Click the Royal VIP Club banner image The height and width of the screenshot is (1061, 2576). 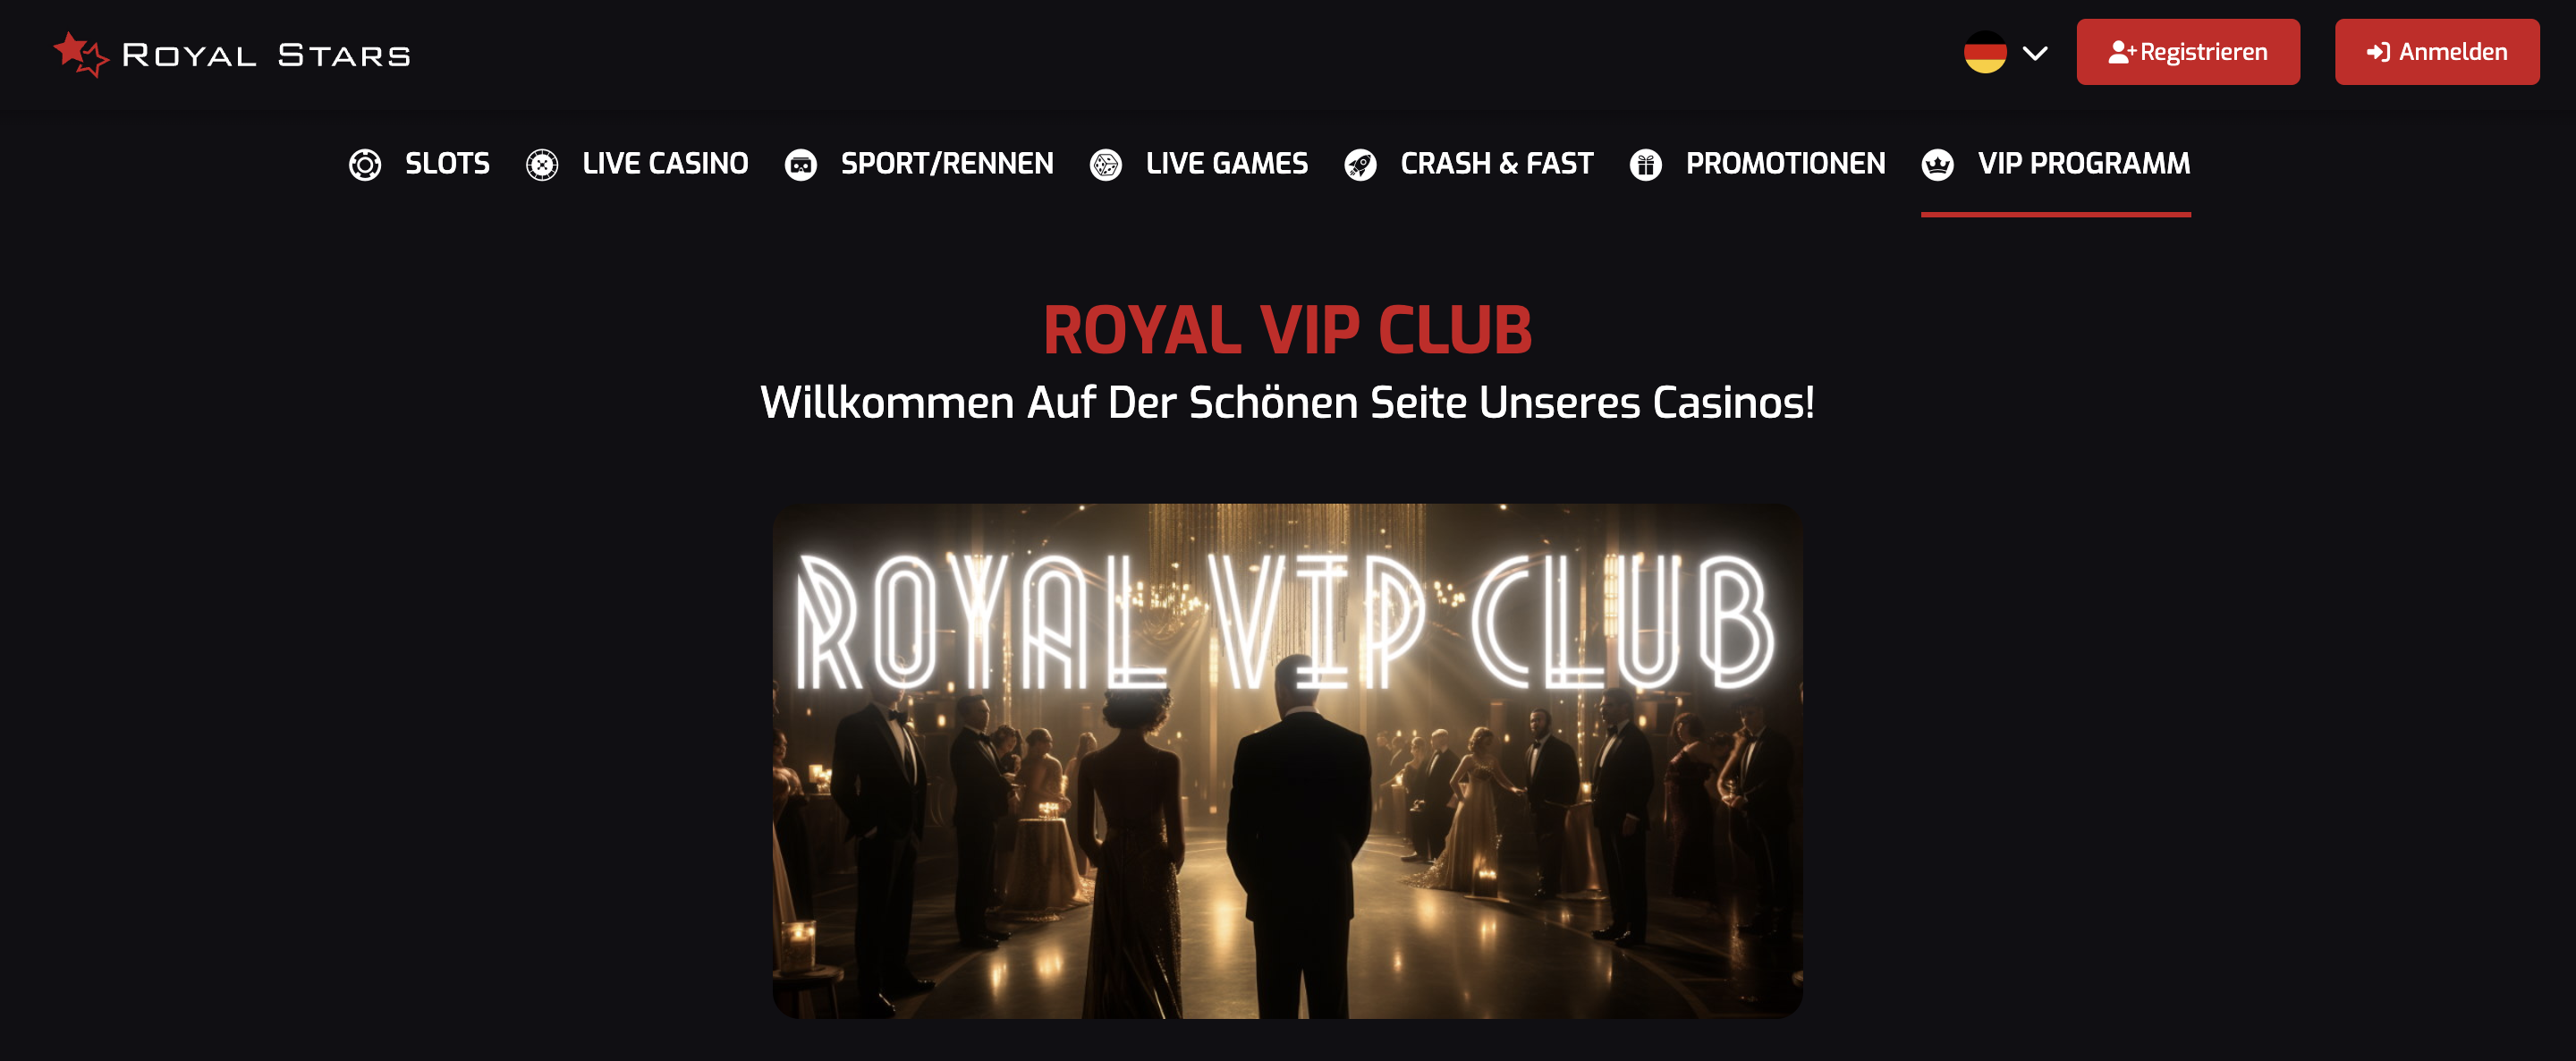pyautogui.click(x=1287, y=761)
